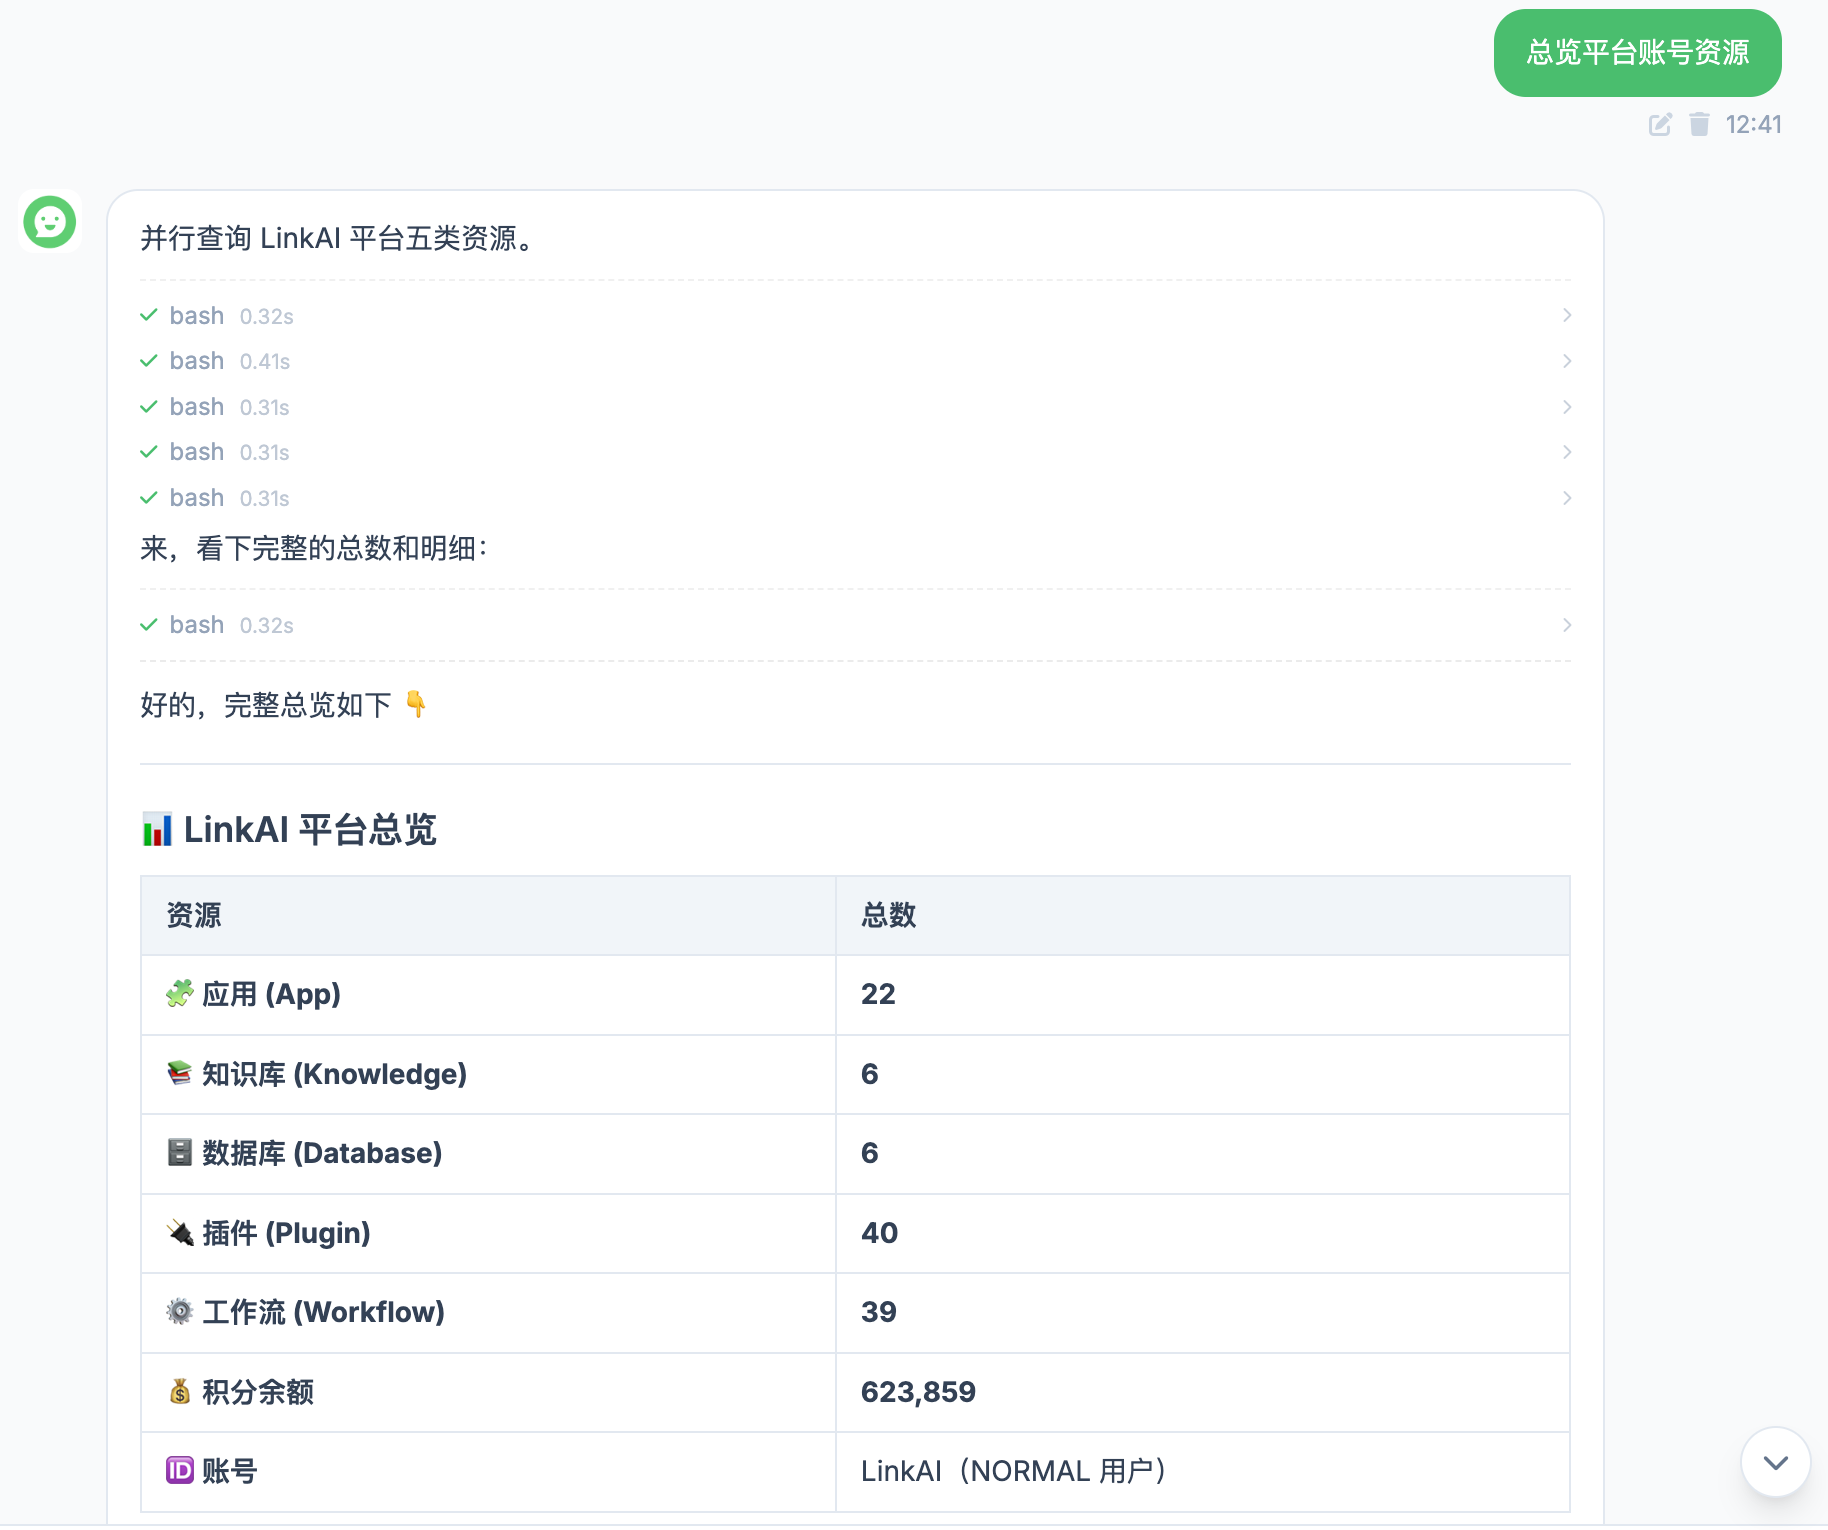This screenshot has width=1828, height=1530.
Task: Delete the message with trash icon
Action: pyautogui.click(x=1699, y=124)
